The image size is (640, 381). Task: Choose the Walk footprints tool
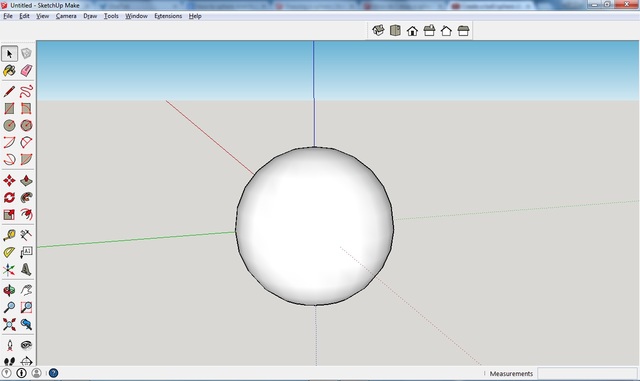tap(9, 361)
